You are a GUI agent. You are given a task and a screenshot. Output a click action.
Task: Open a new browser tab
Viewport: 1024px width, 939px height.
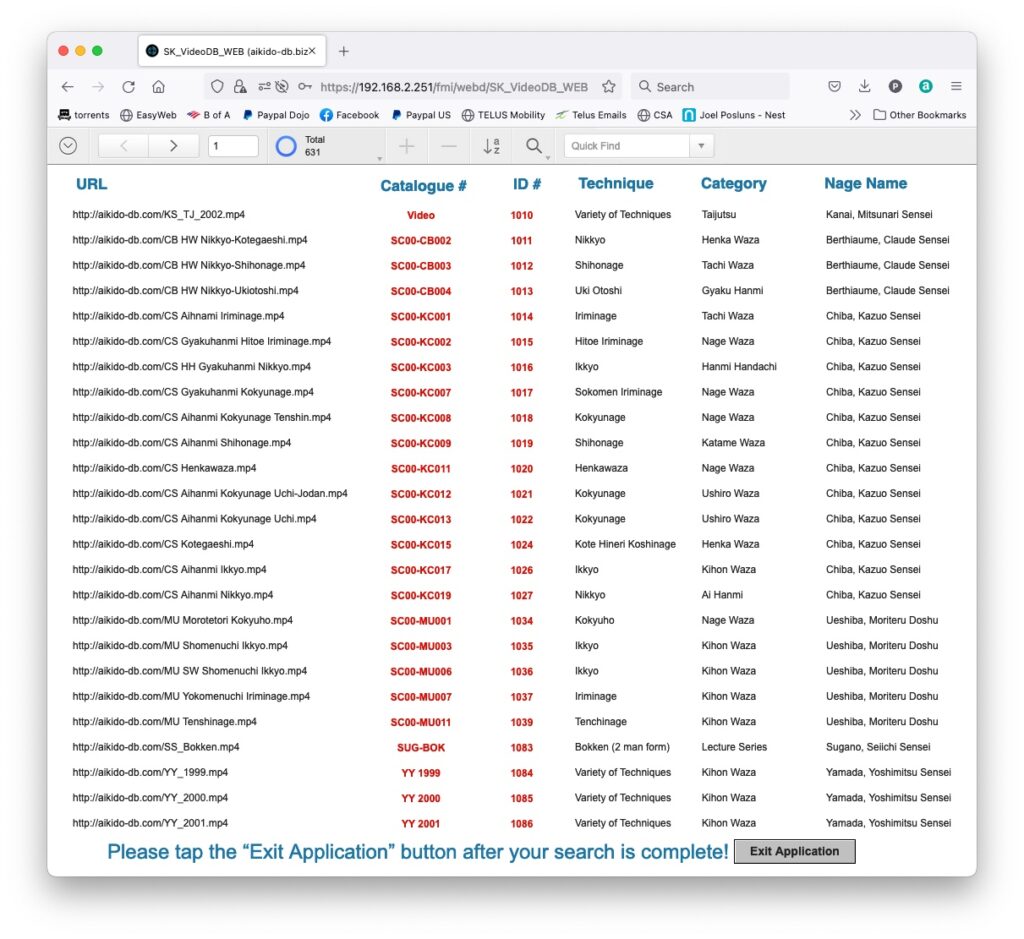(x=344, y=51)
